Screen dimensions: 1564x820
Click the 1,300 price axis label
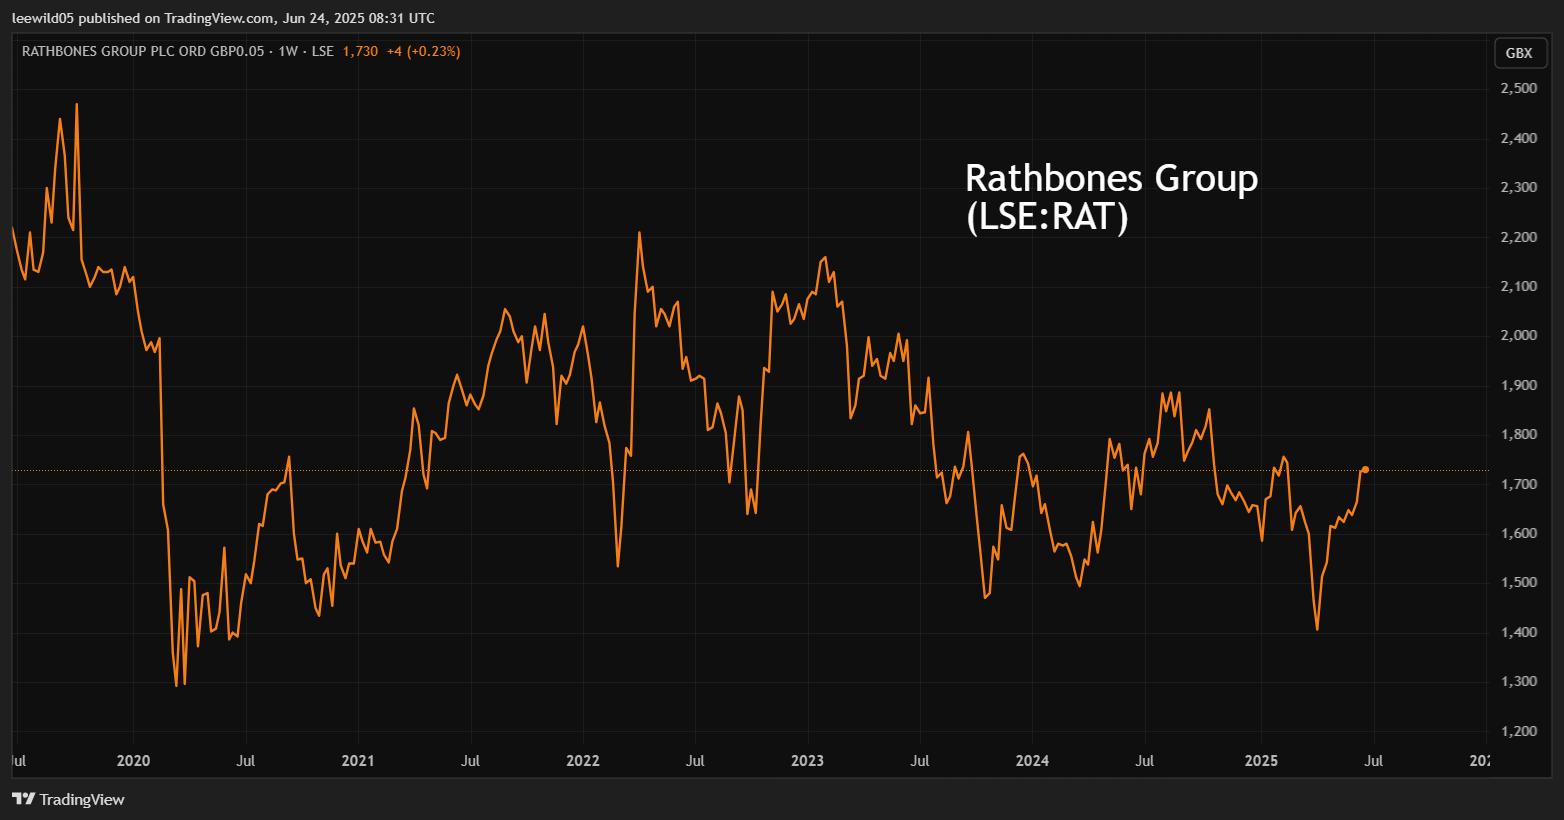click(1519, 681)
